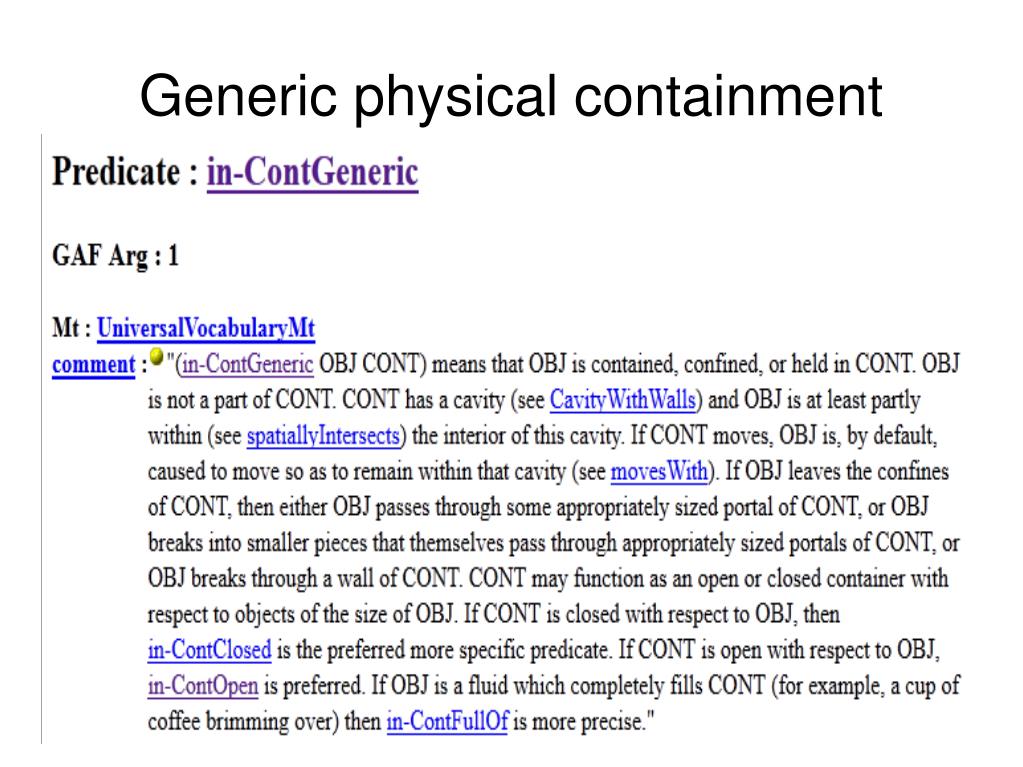Open the UniversalVocabularyMt microtheory link
Image resolution: width=1023 pixels, height=767 pixels.
[x=206, y=327]
